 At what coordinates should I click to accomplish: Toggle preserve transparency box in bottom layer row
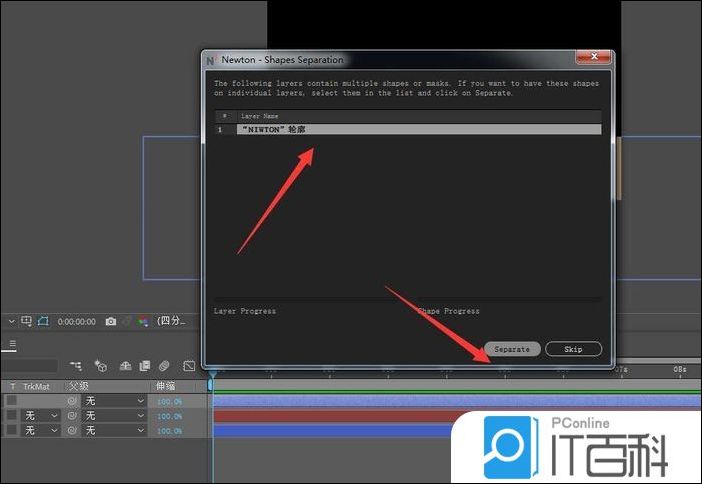(12, 430)
